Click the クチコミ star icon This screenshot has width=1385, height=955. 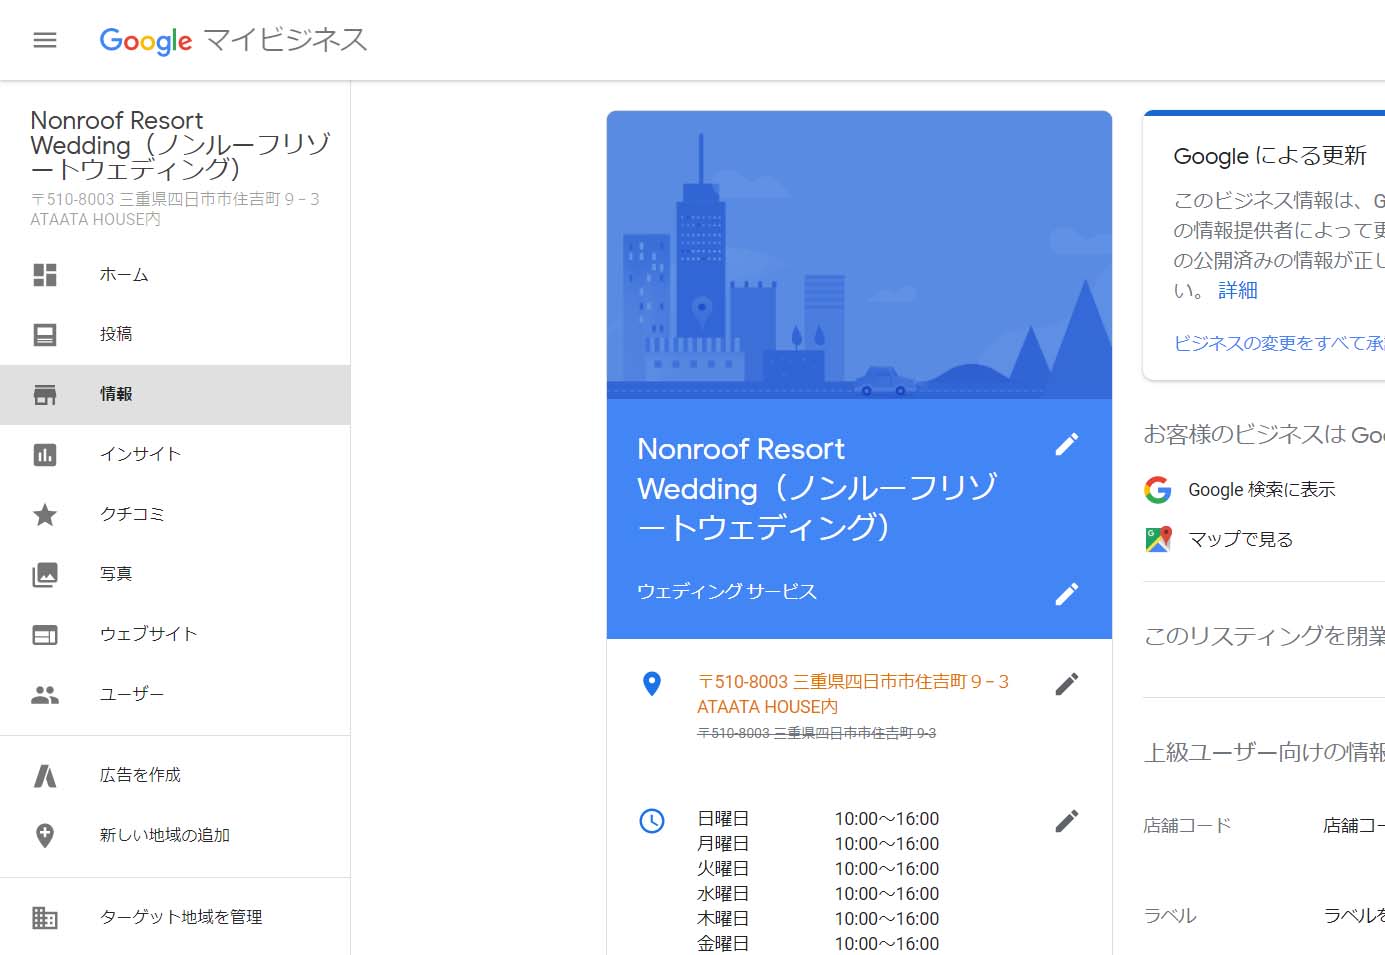point(45,515)
